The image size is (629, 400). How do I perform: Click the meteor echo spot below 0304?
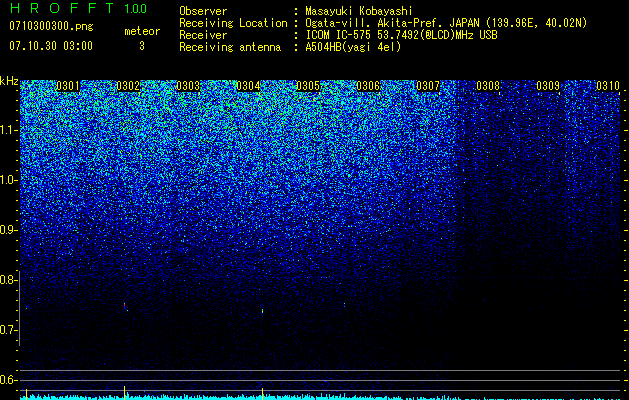click(262, 311)
